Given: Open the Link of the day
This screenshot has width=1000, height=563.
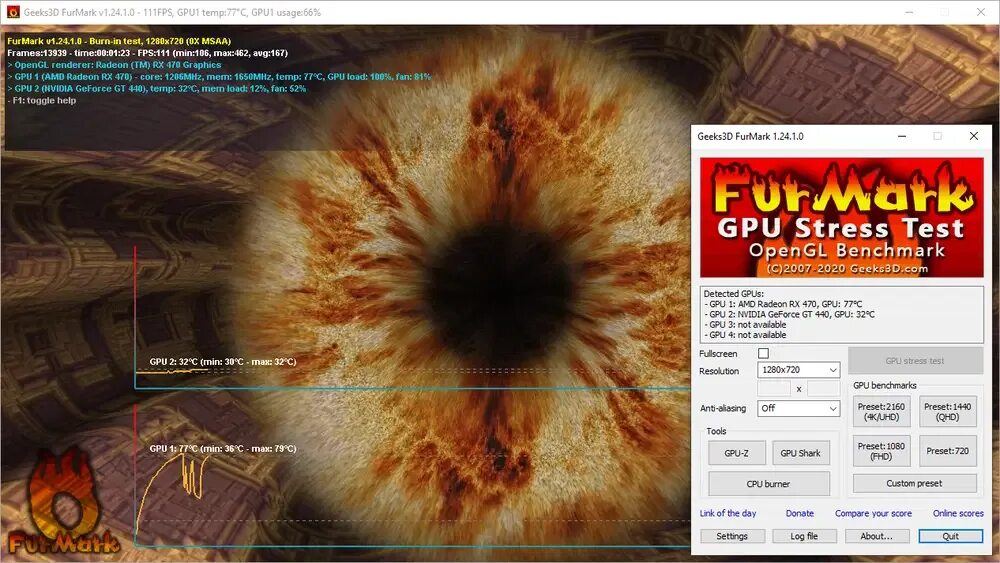Looking at the screenshot, I should point(728,513).
